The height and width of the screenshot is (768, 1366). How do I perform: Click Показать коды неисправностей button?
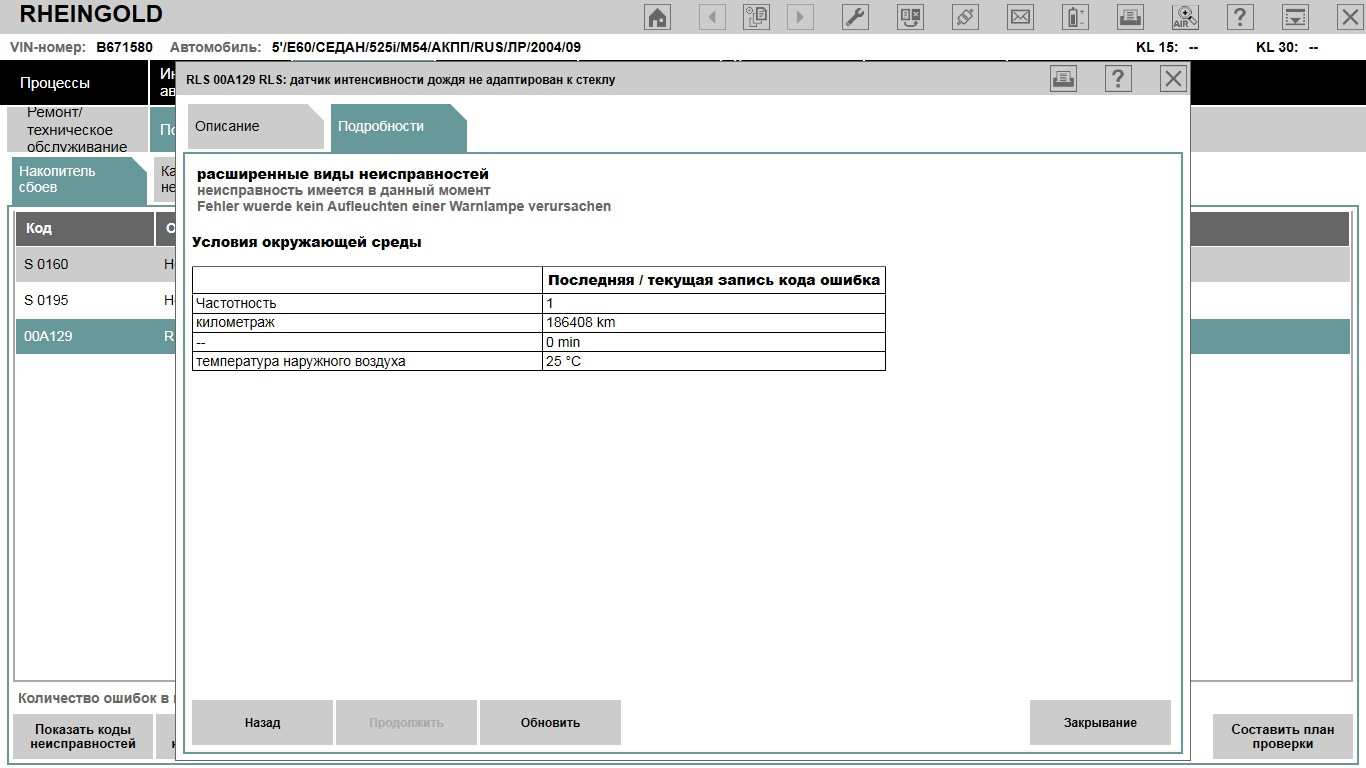tap(84, 736)
